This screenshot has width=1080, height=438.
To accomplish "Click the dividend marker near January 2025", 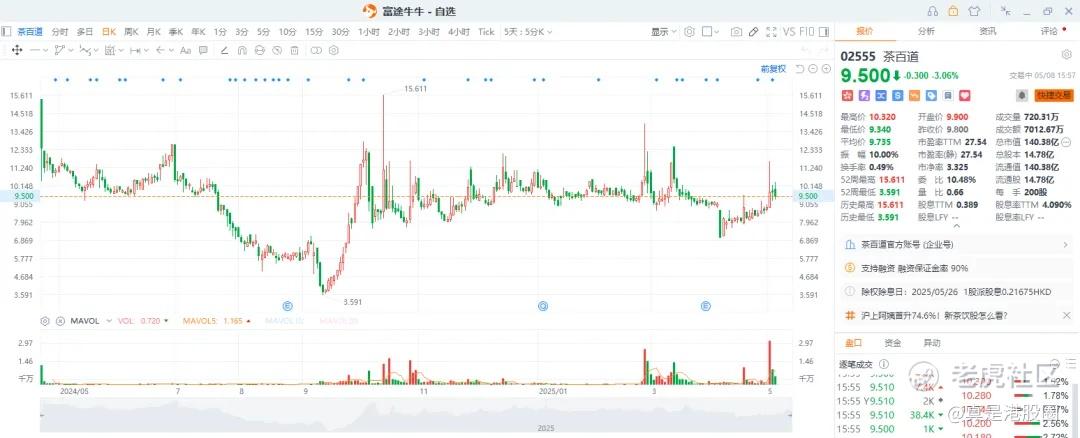I will (x=543, y=306).
